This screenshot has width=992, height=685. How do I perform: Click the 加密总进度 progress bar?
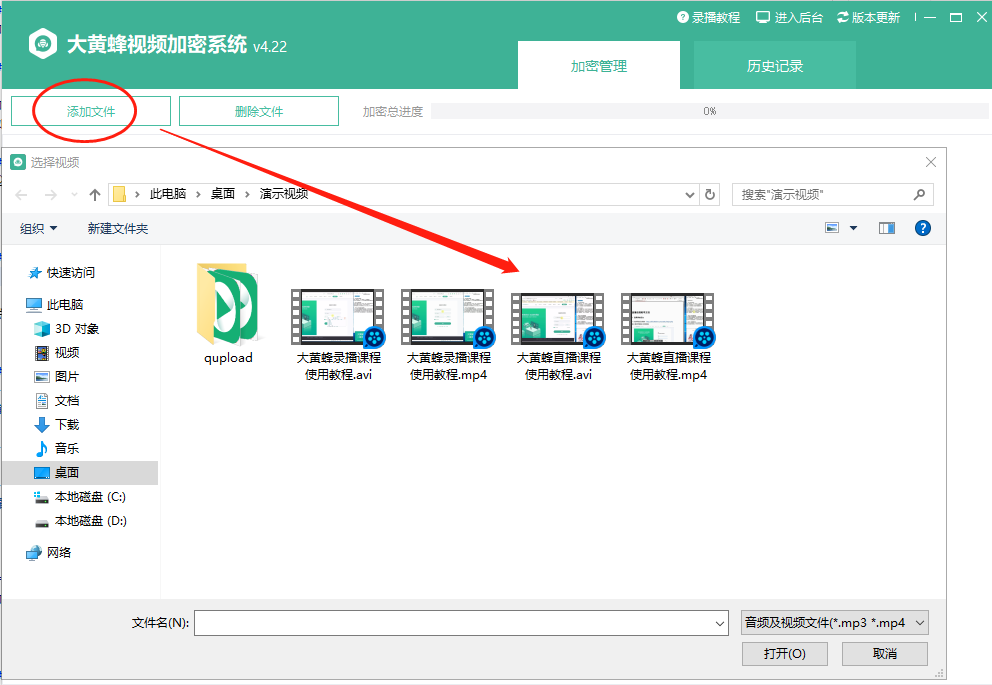(x=709, y=112)
